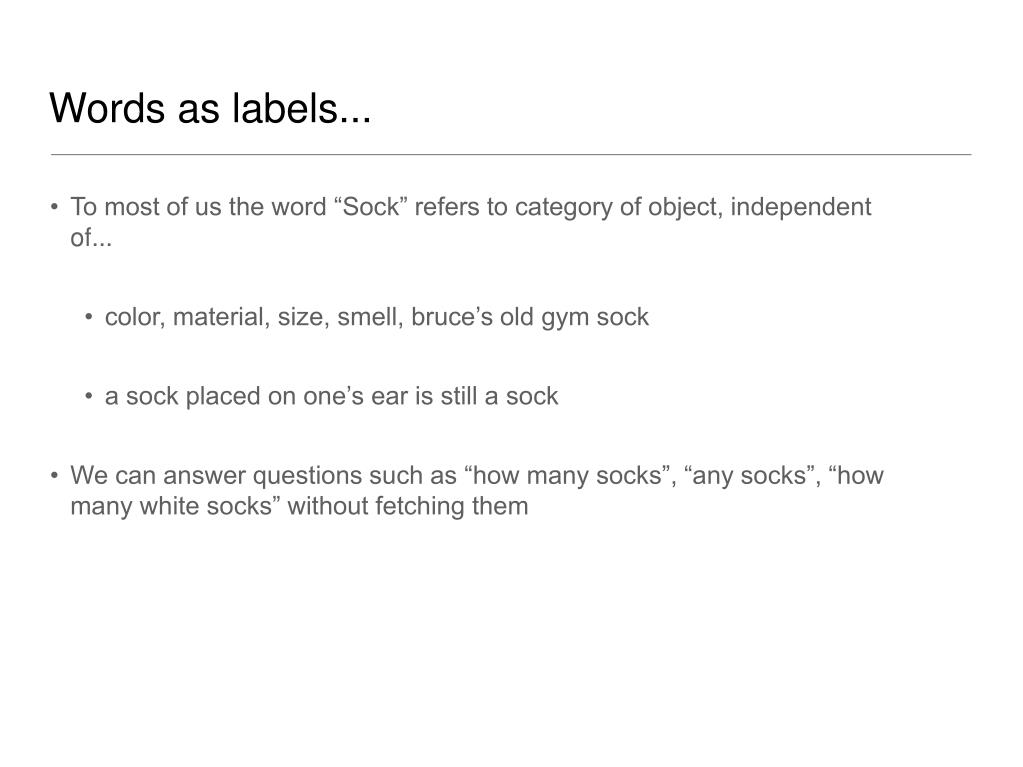Click the words "still a sock"

[499, 396]
